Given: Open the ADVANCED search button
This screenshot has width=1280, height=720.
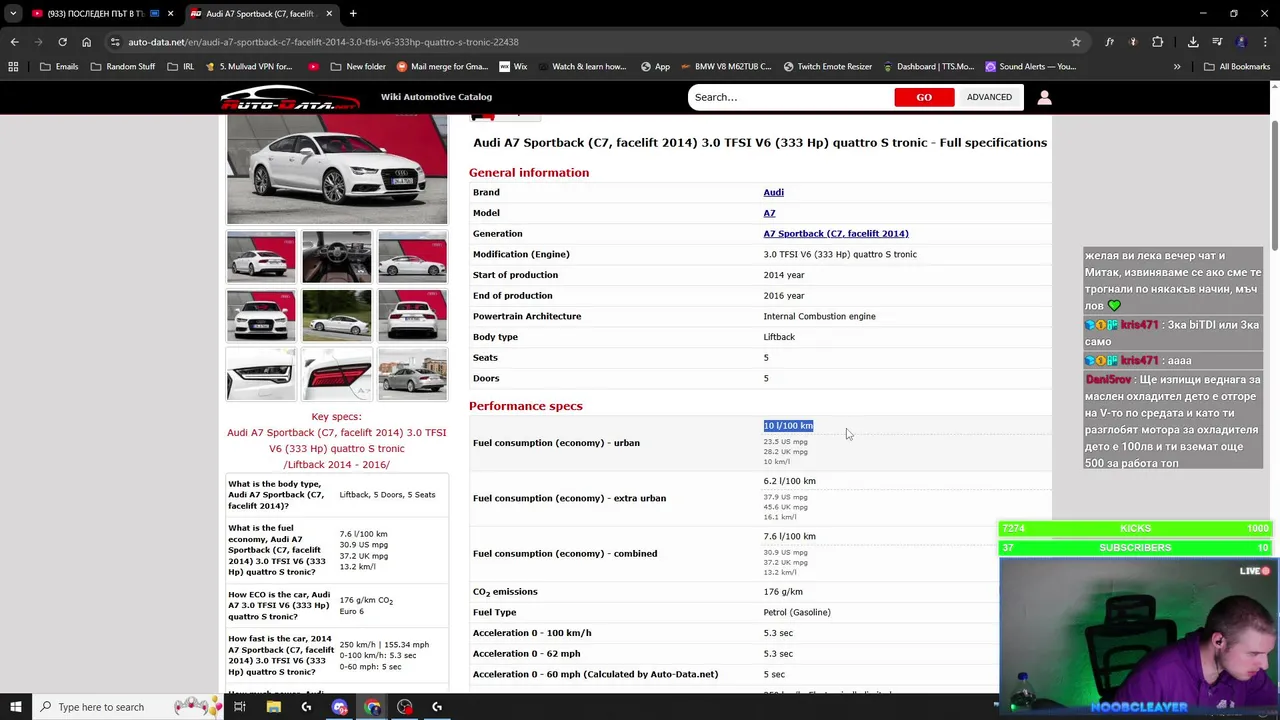Looking at the screenshot, I should [989, 97].
